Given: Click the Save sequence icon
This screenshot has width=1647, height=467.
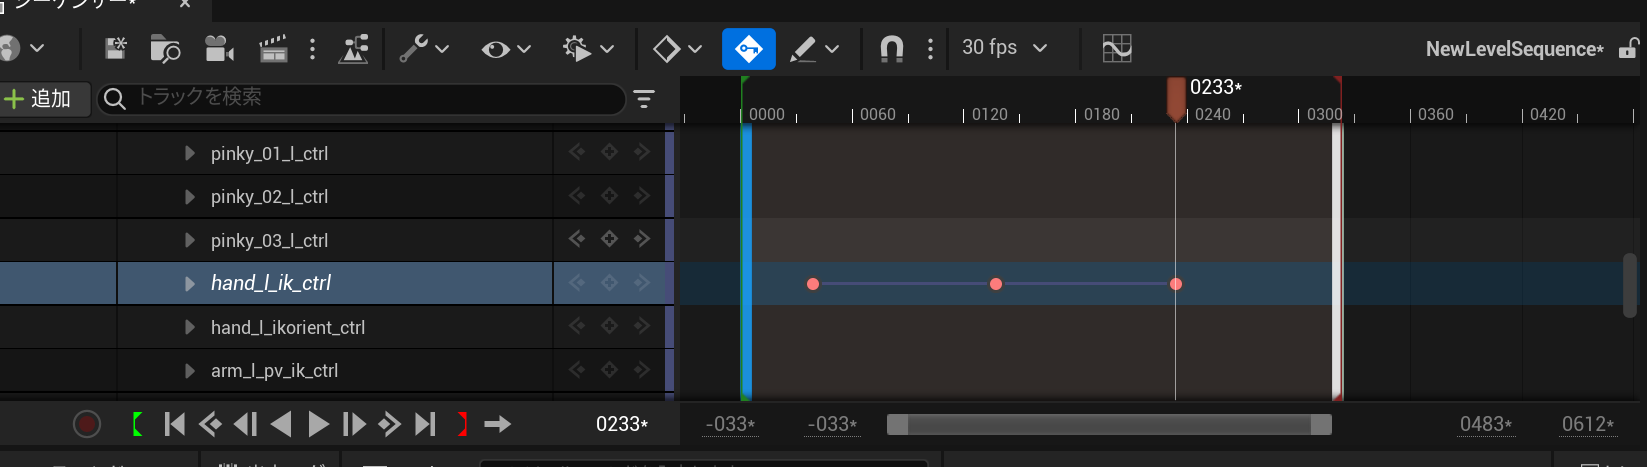Looking at the screenshot, I should 116,48.
